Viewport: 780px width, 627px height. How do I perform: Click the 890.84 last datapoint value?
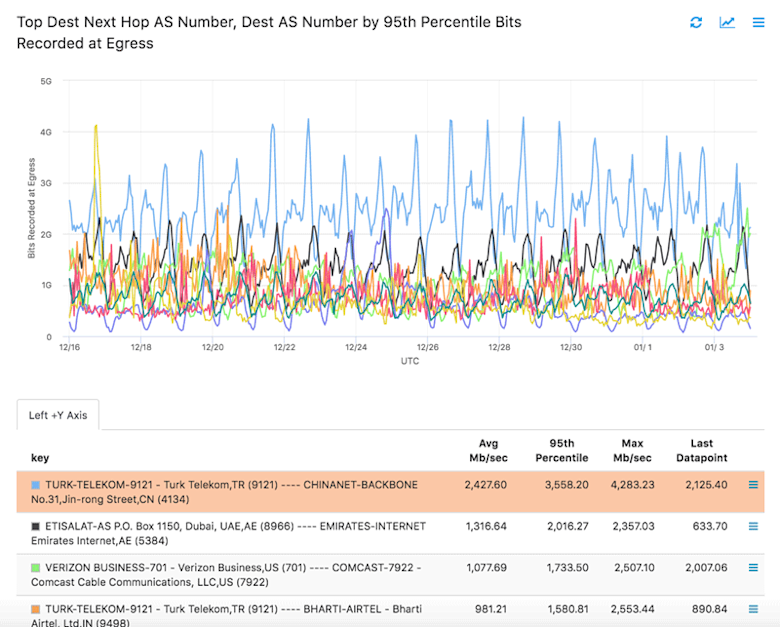(709, 609)
